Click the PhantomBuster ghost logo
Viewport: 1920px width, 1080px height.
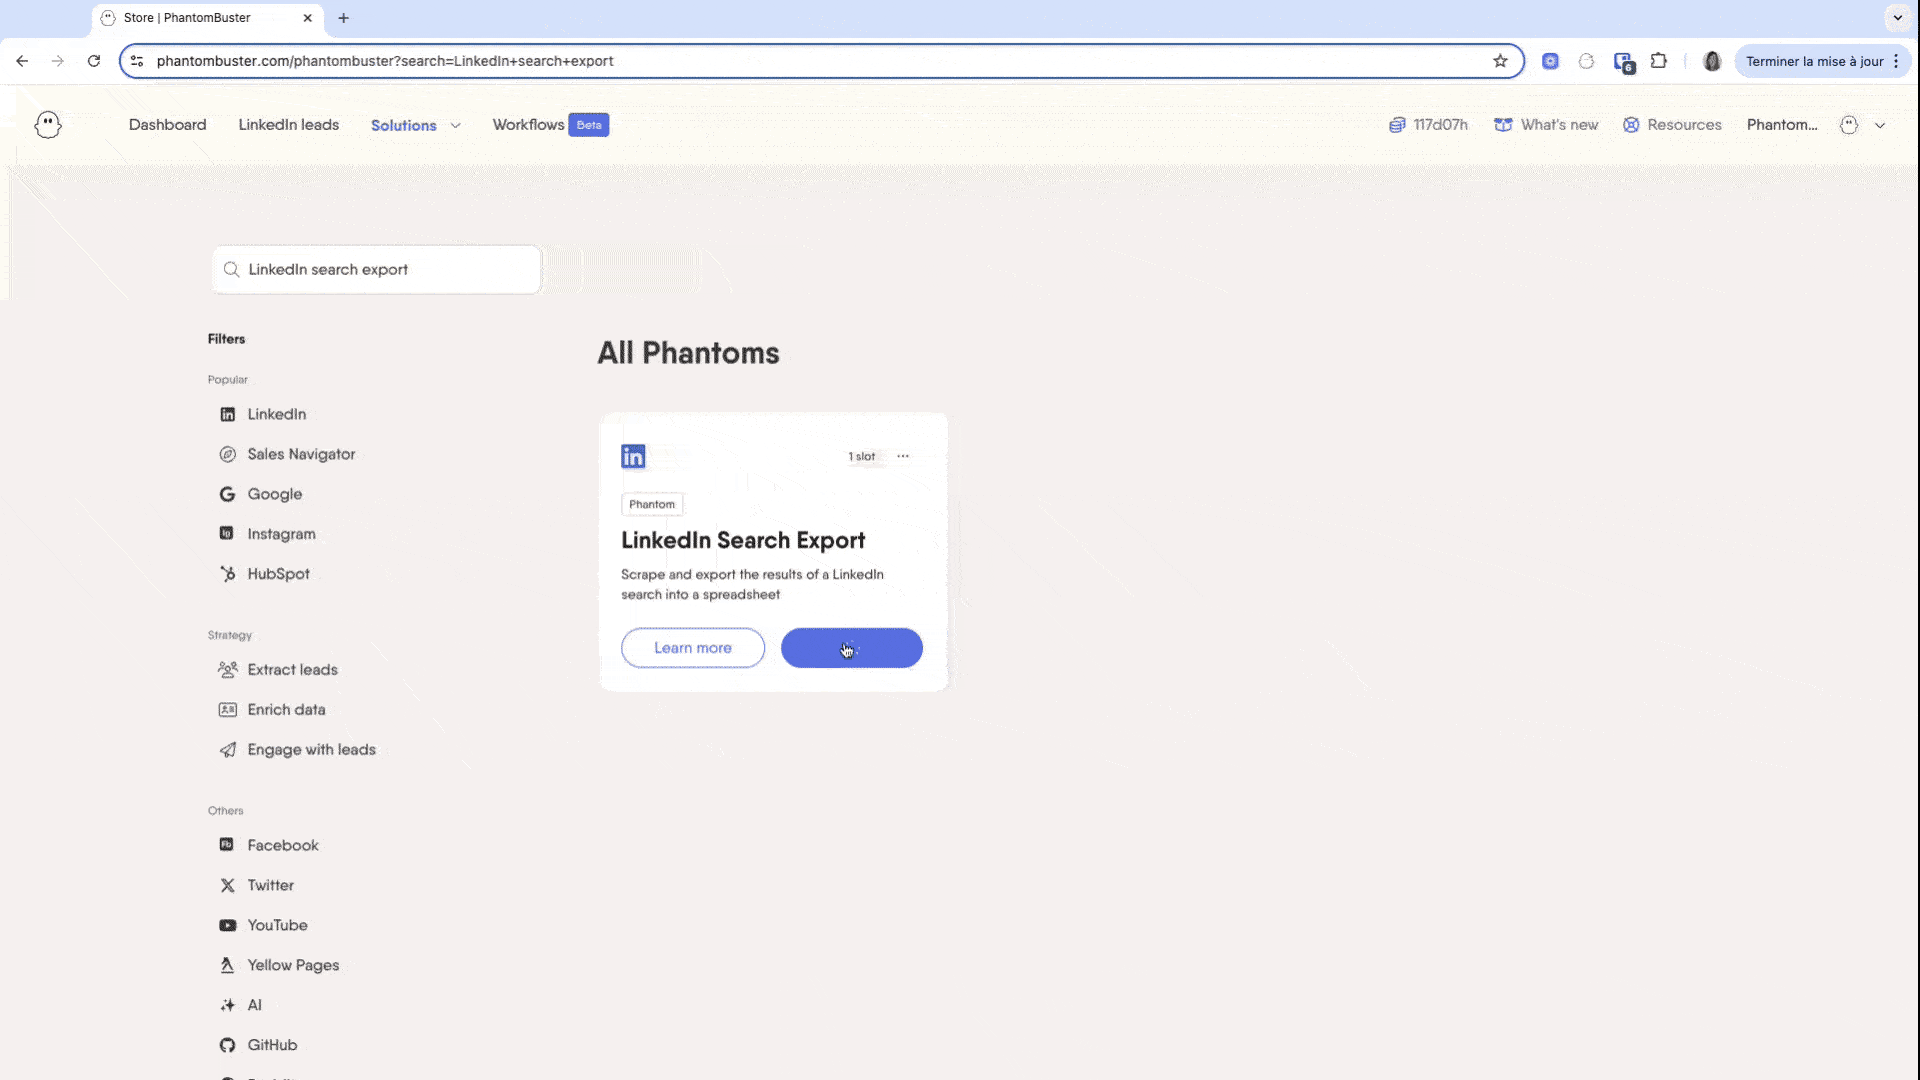coord(48,125)
